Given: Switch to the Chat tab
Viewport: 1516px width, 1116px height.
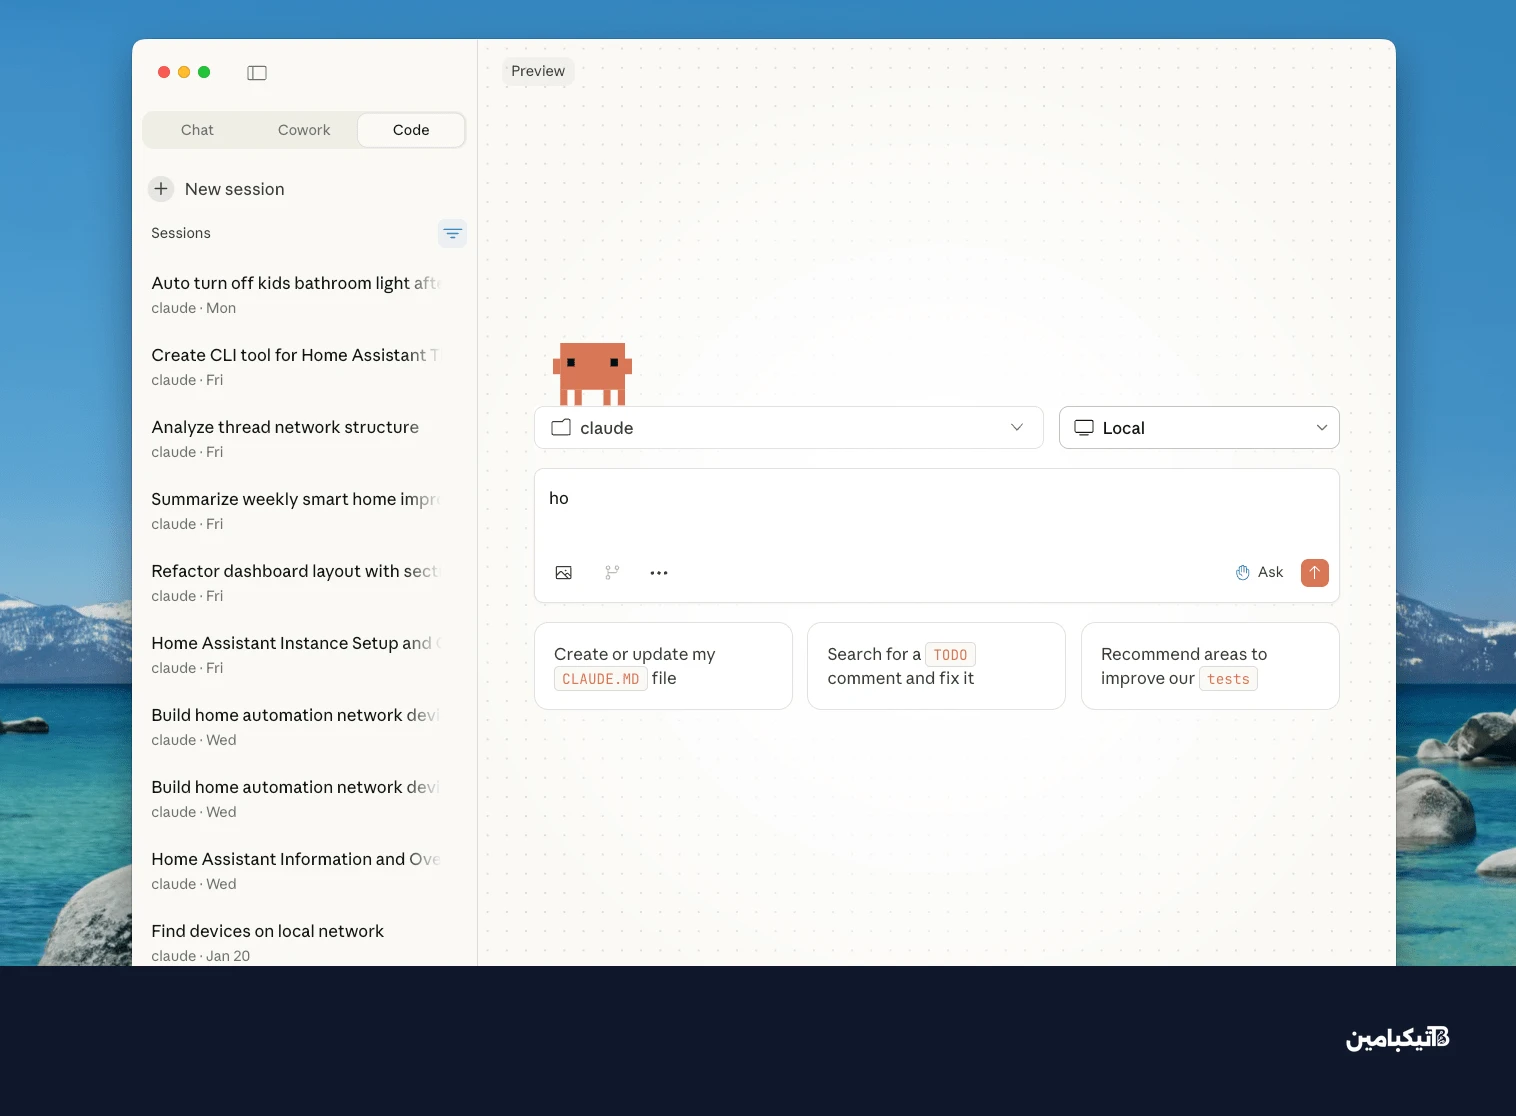Looking at the screenshot, I should coord(197,130).
